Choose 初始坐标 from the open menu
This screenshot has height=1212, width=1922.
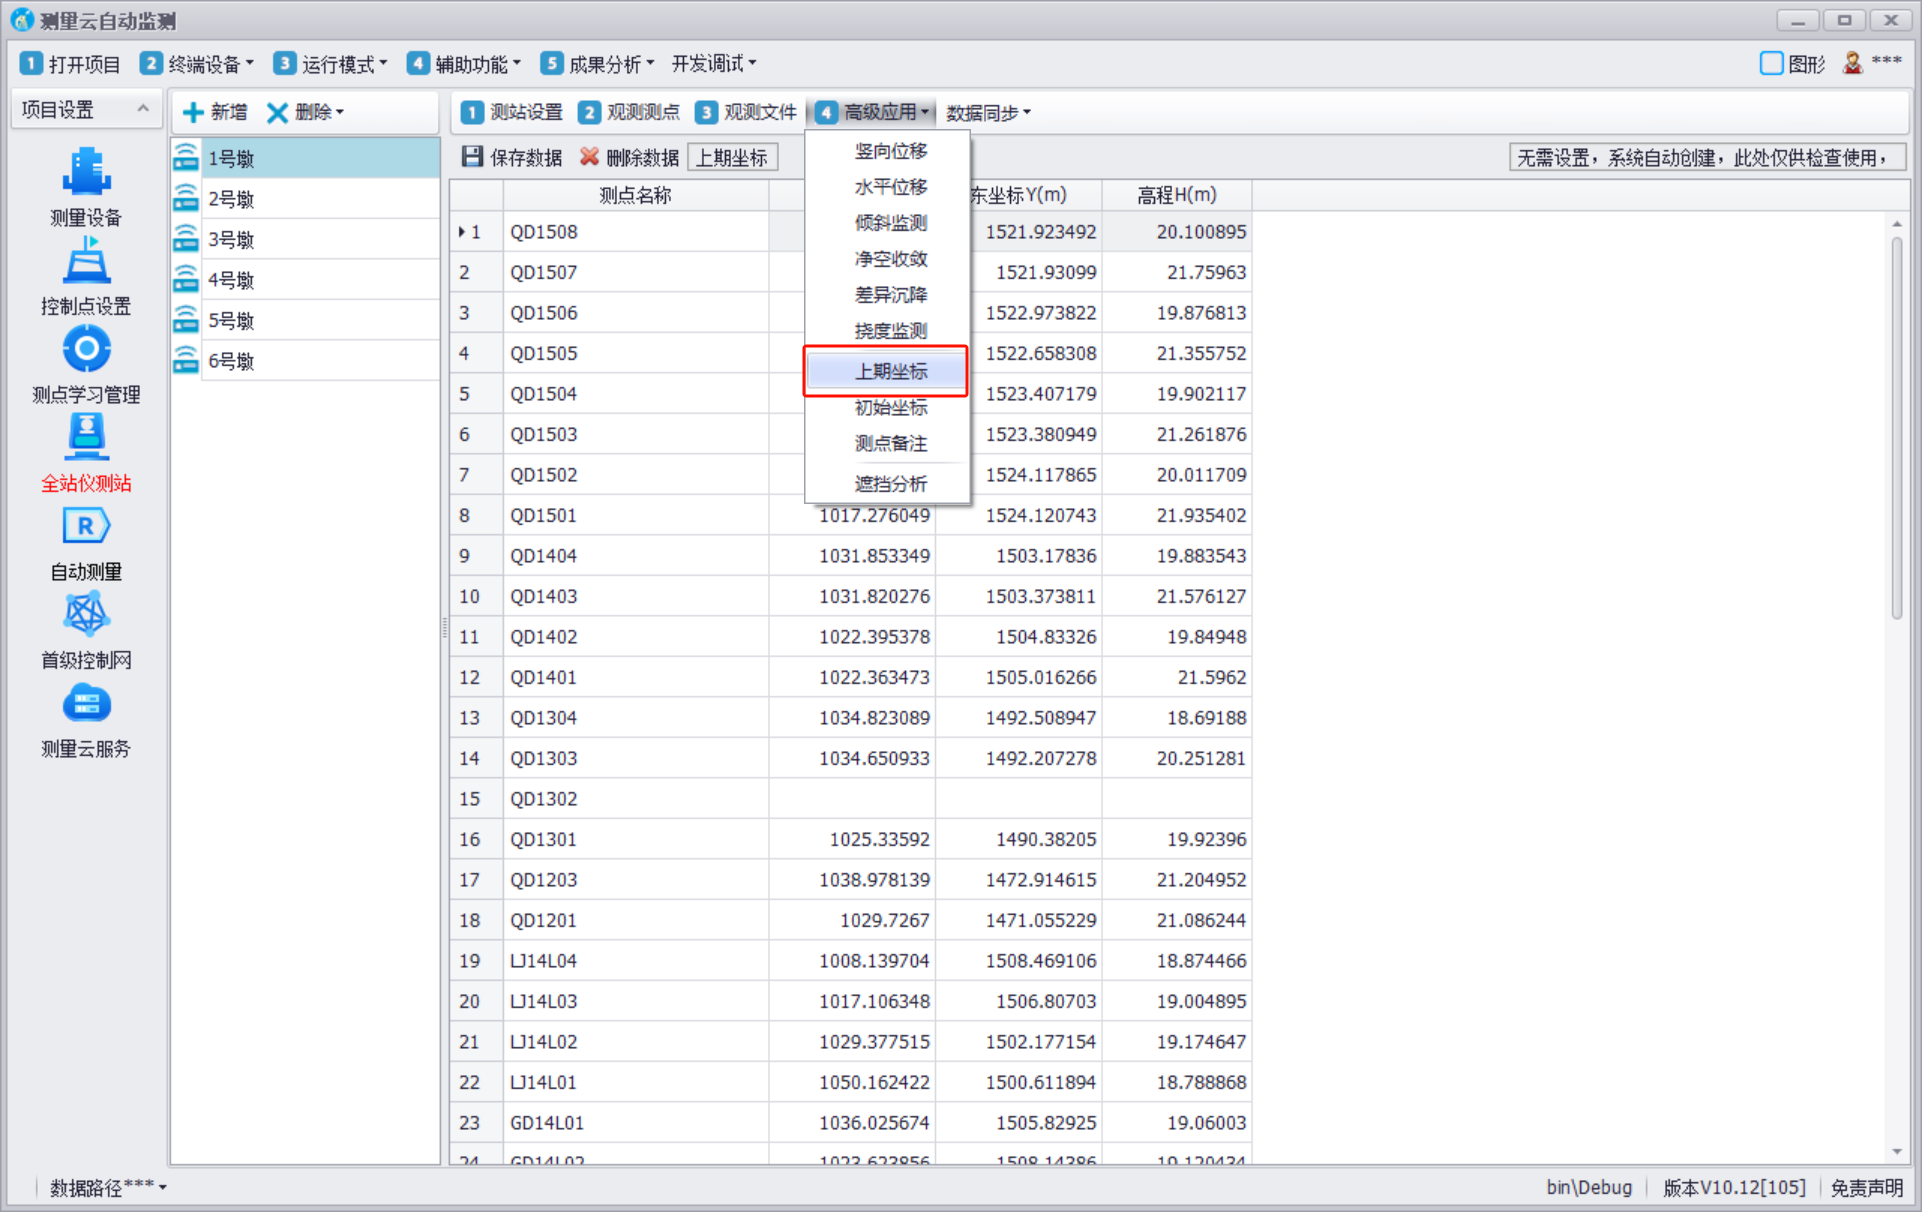(890, 408)
